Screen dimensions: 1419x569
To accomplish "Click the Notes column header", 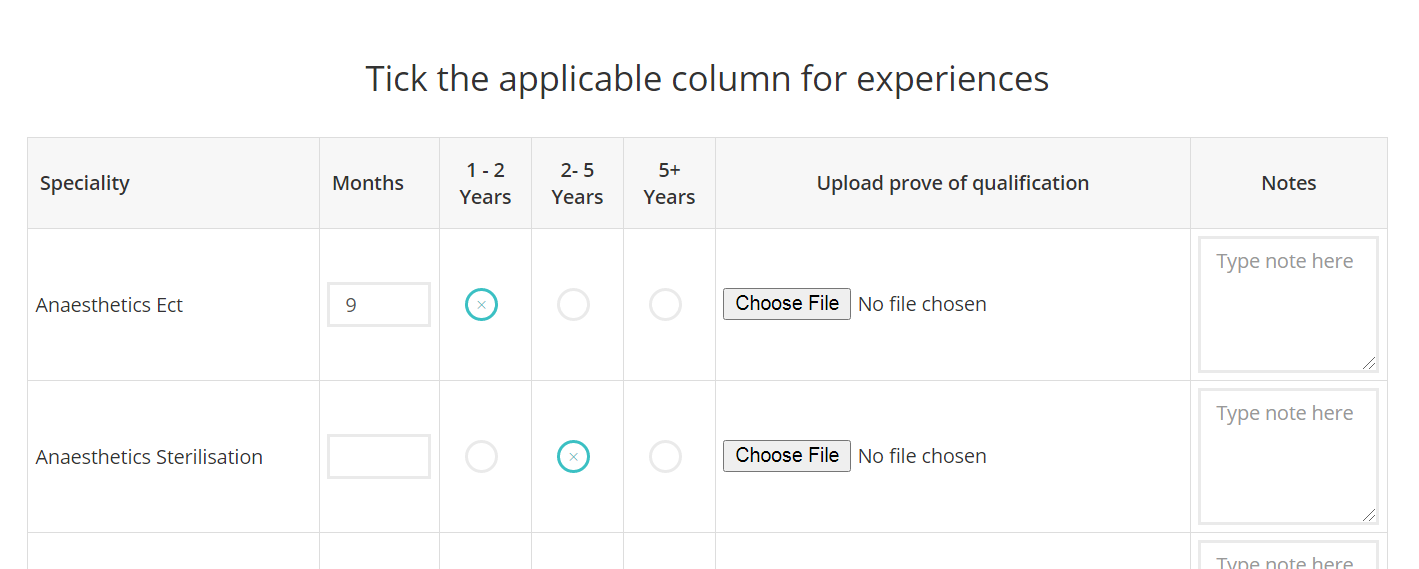I will click(x=1288, y=183).
